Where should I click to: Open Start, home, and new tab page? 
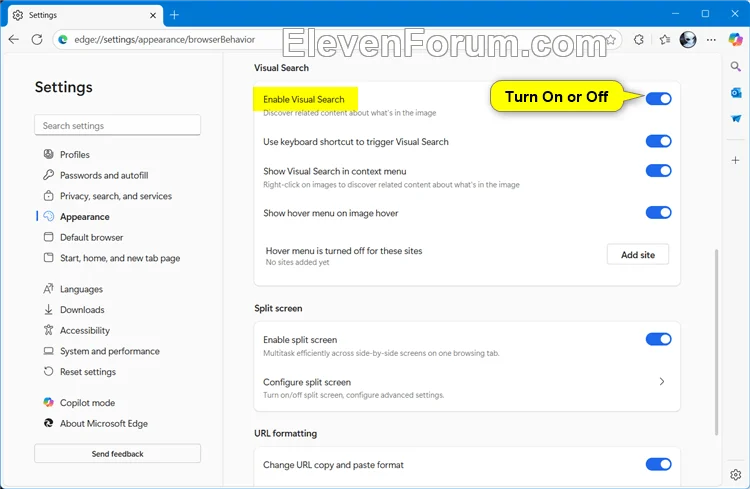pos(120,258)
